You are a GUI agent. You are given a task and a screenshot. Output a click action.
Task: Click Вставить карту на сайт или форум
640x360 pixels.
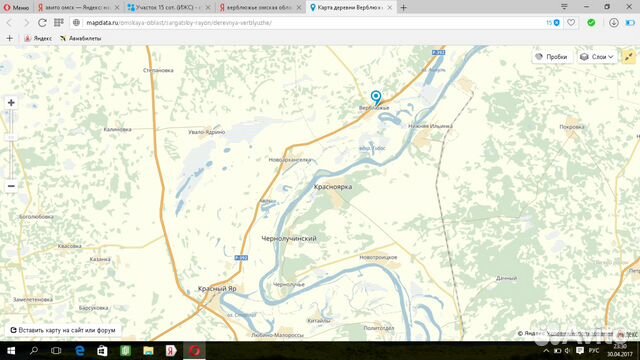point(63,330)
